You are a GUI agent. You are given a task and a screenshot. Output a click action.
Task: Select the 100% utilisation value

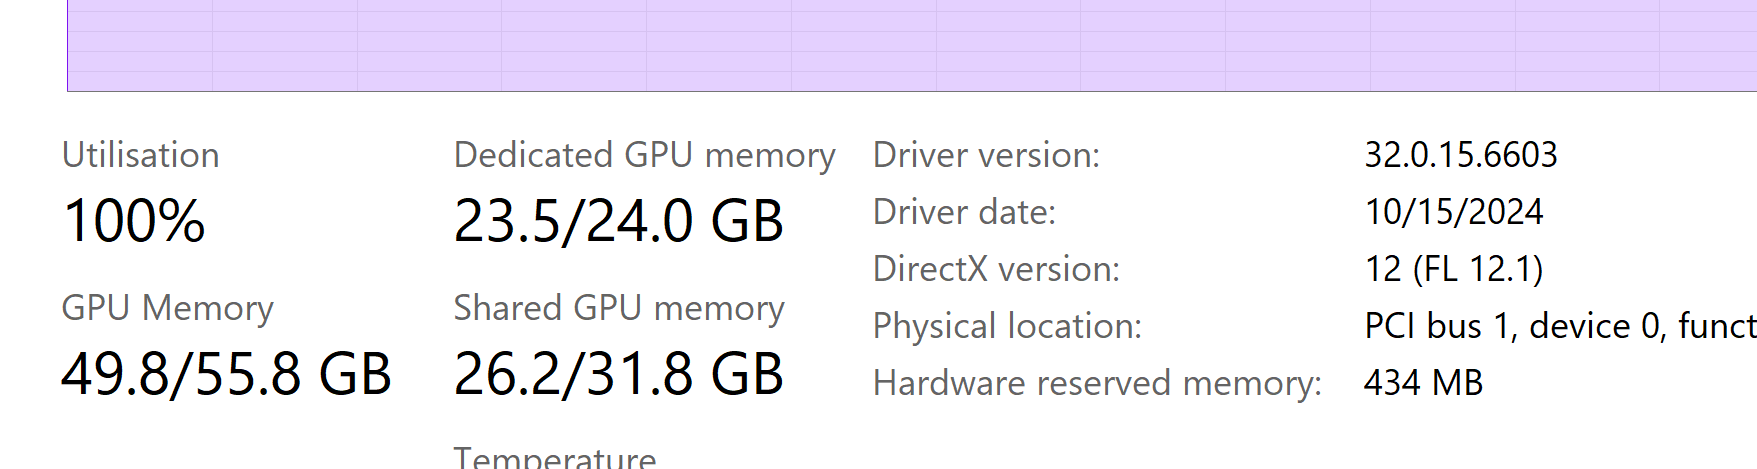click(x=134, y=221)
